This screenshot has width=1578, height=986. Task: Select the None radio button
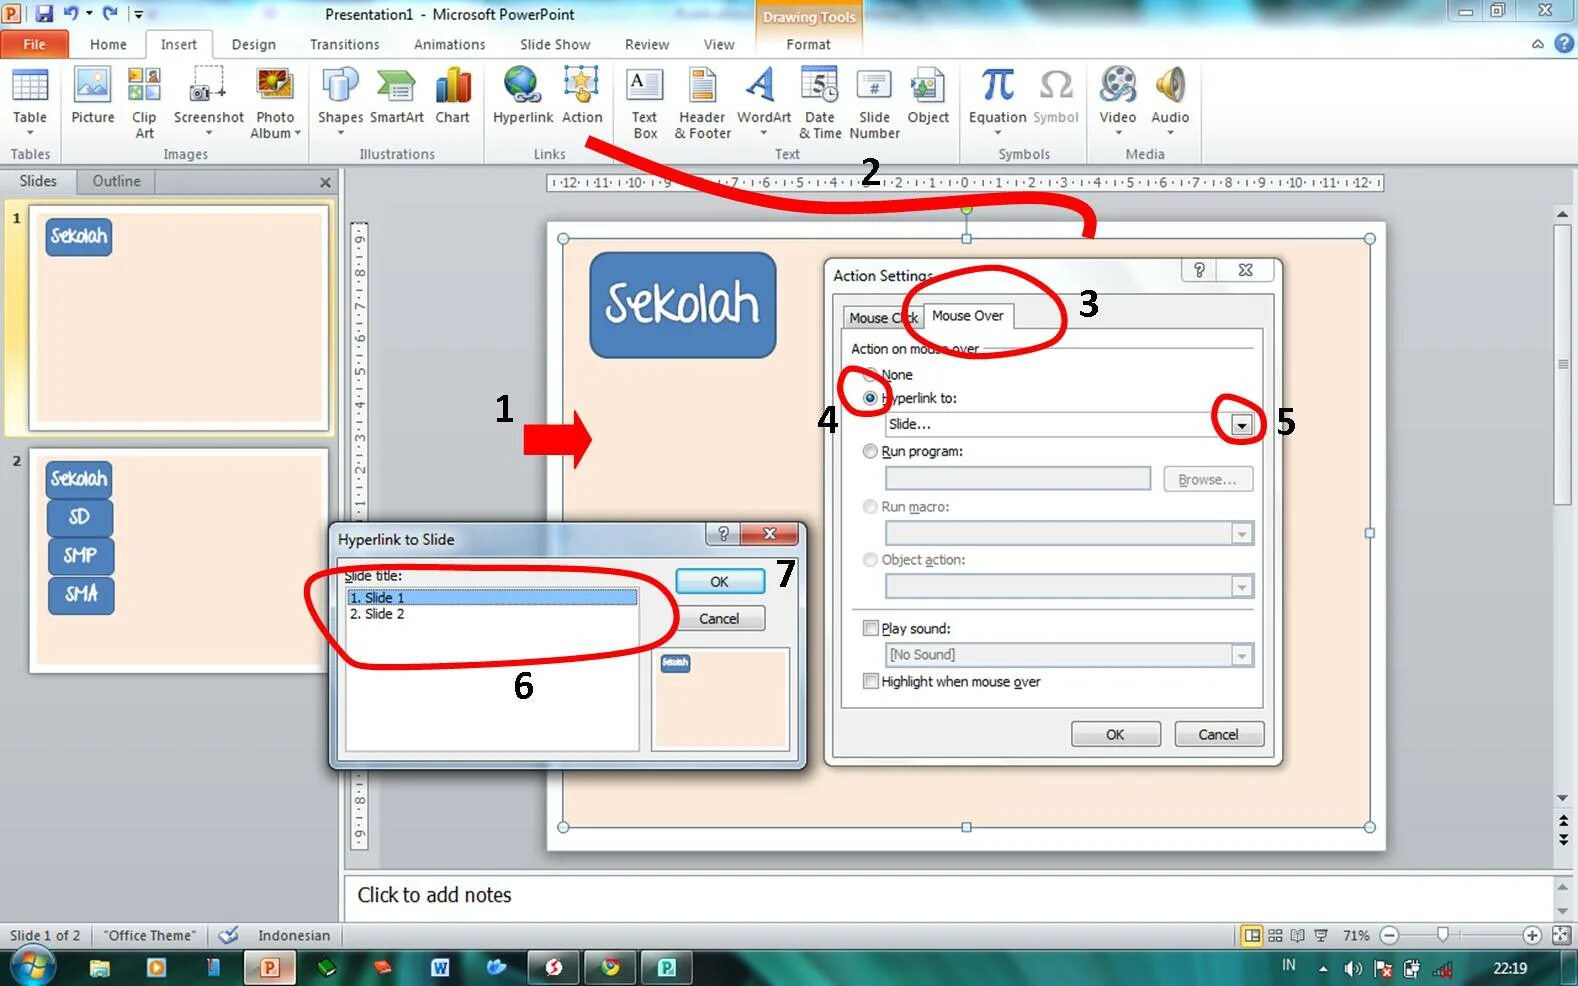tap(870, 374)
